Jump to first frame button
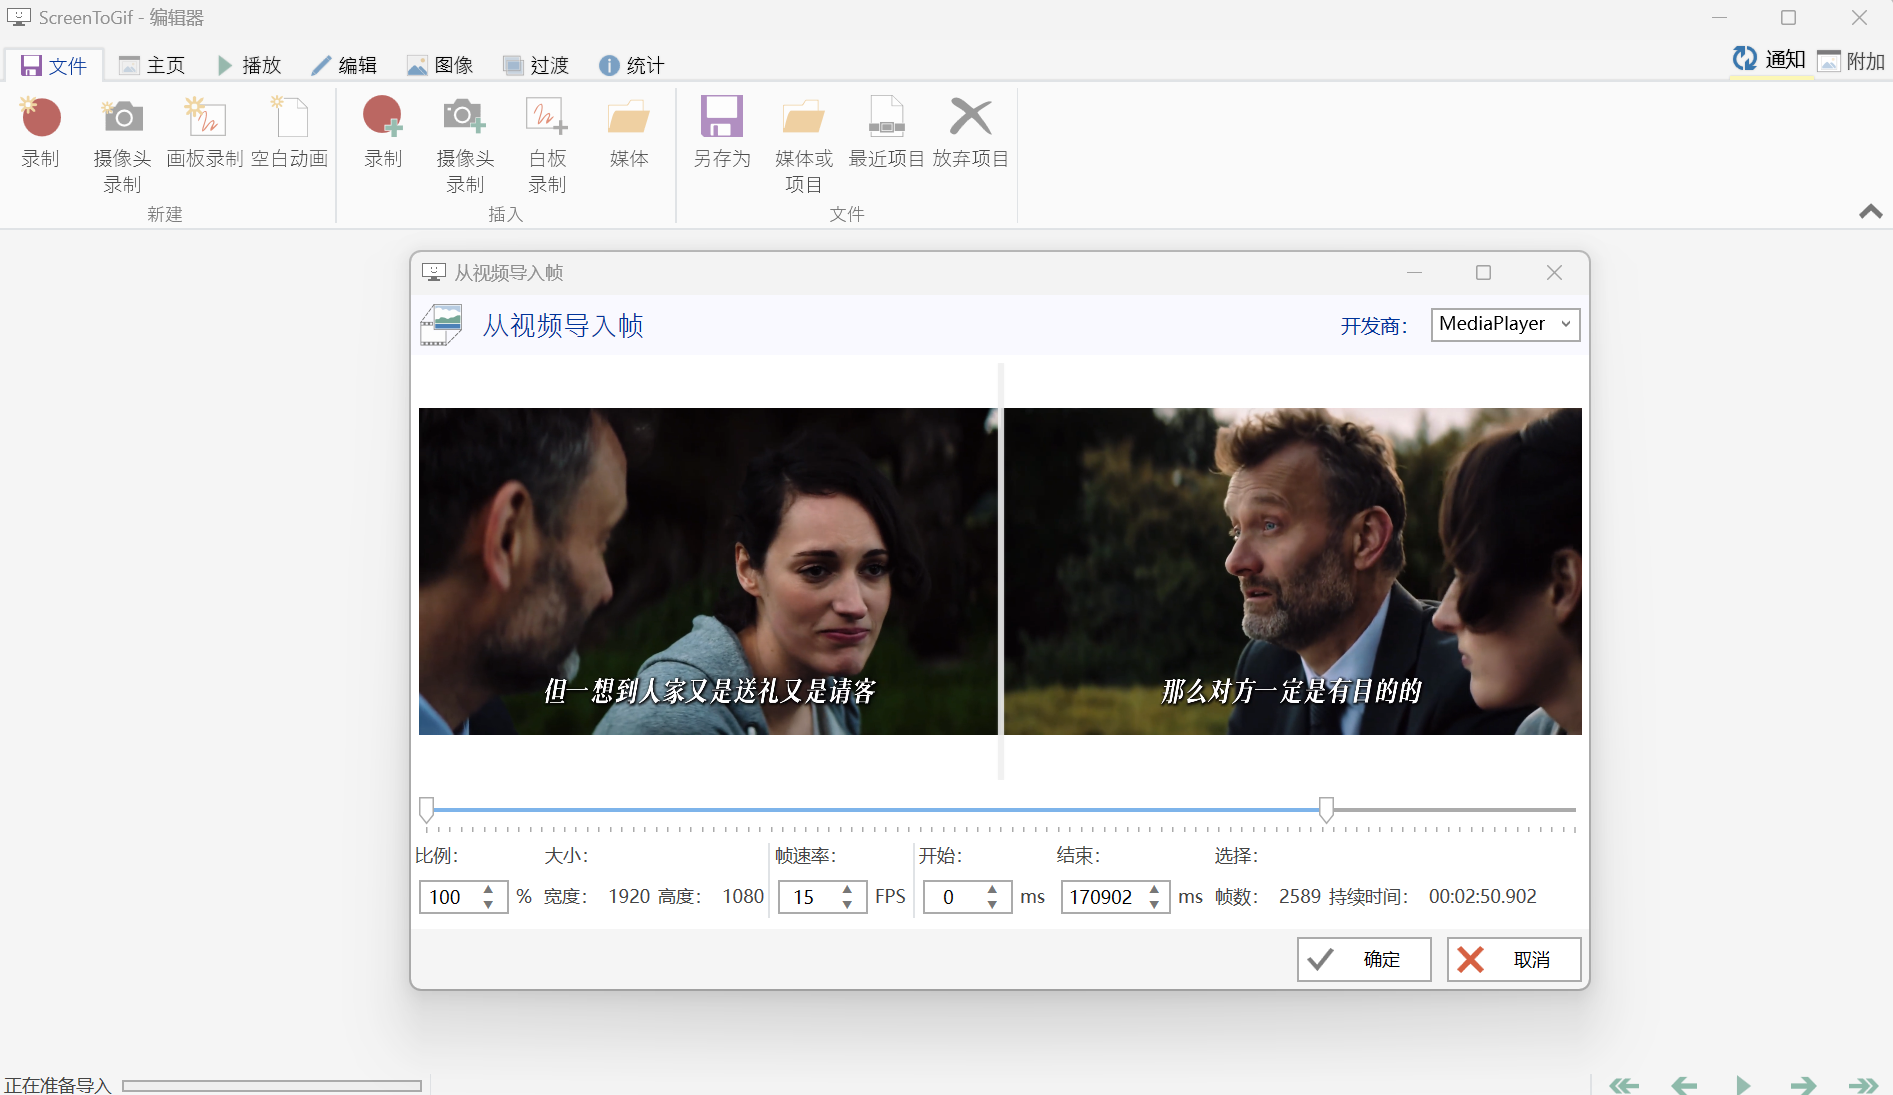This screenshot has height=1095, width=1893. [1624, 1085]
